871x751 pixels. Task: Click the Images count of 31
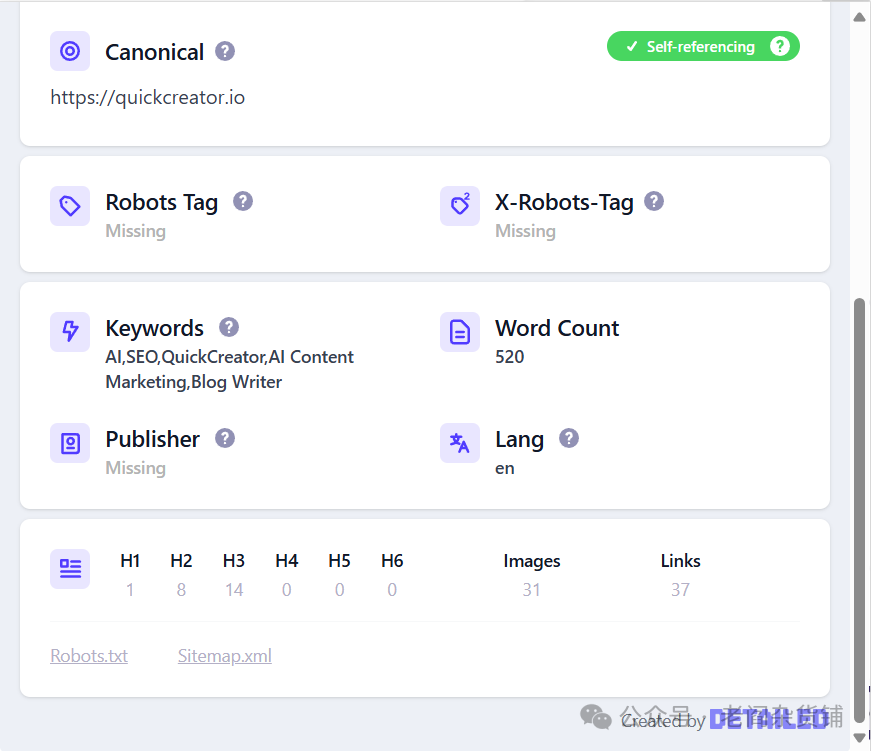point(531,590)
